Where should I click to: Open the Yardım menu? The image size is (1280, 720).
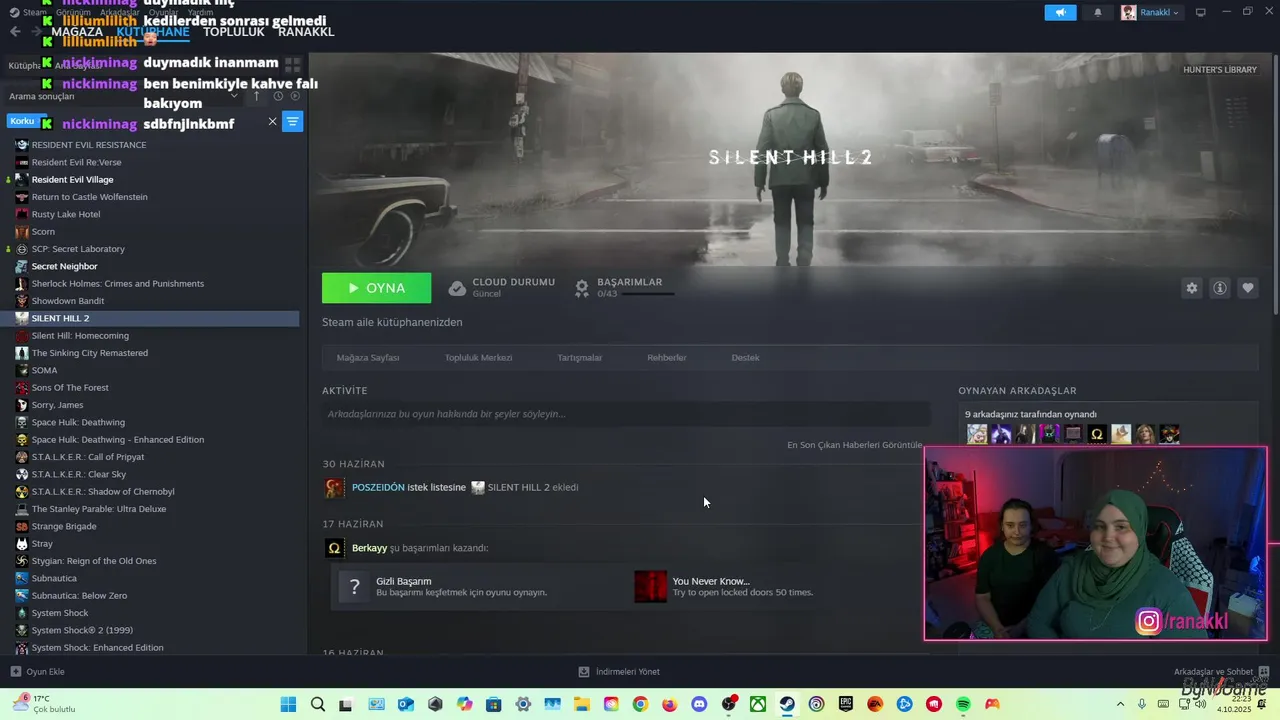[200, 12]
